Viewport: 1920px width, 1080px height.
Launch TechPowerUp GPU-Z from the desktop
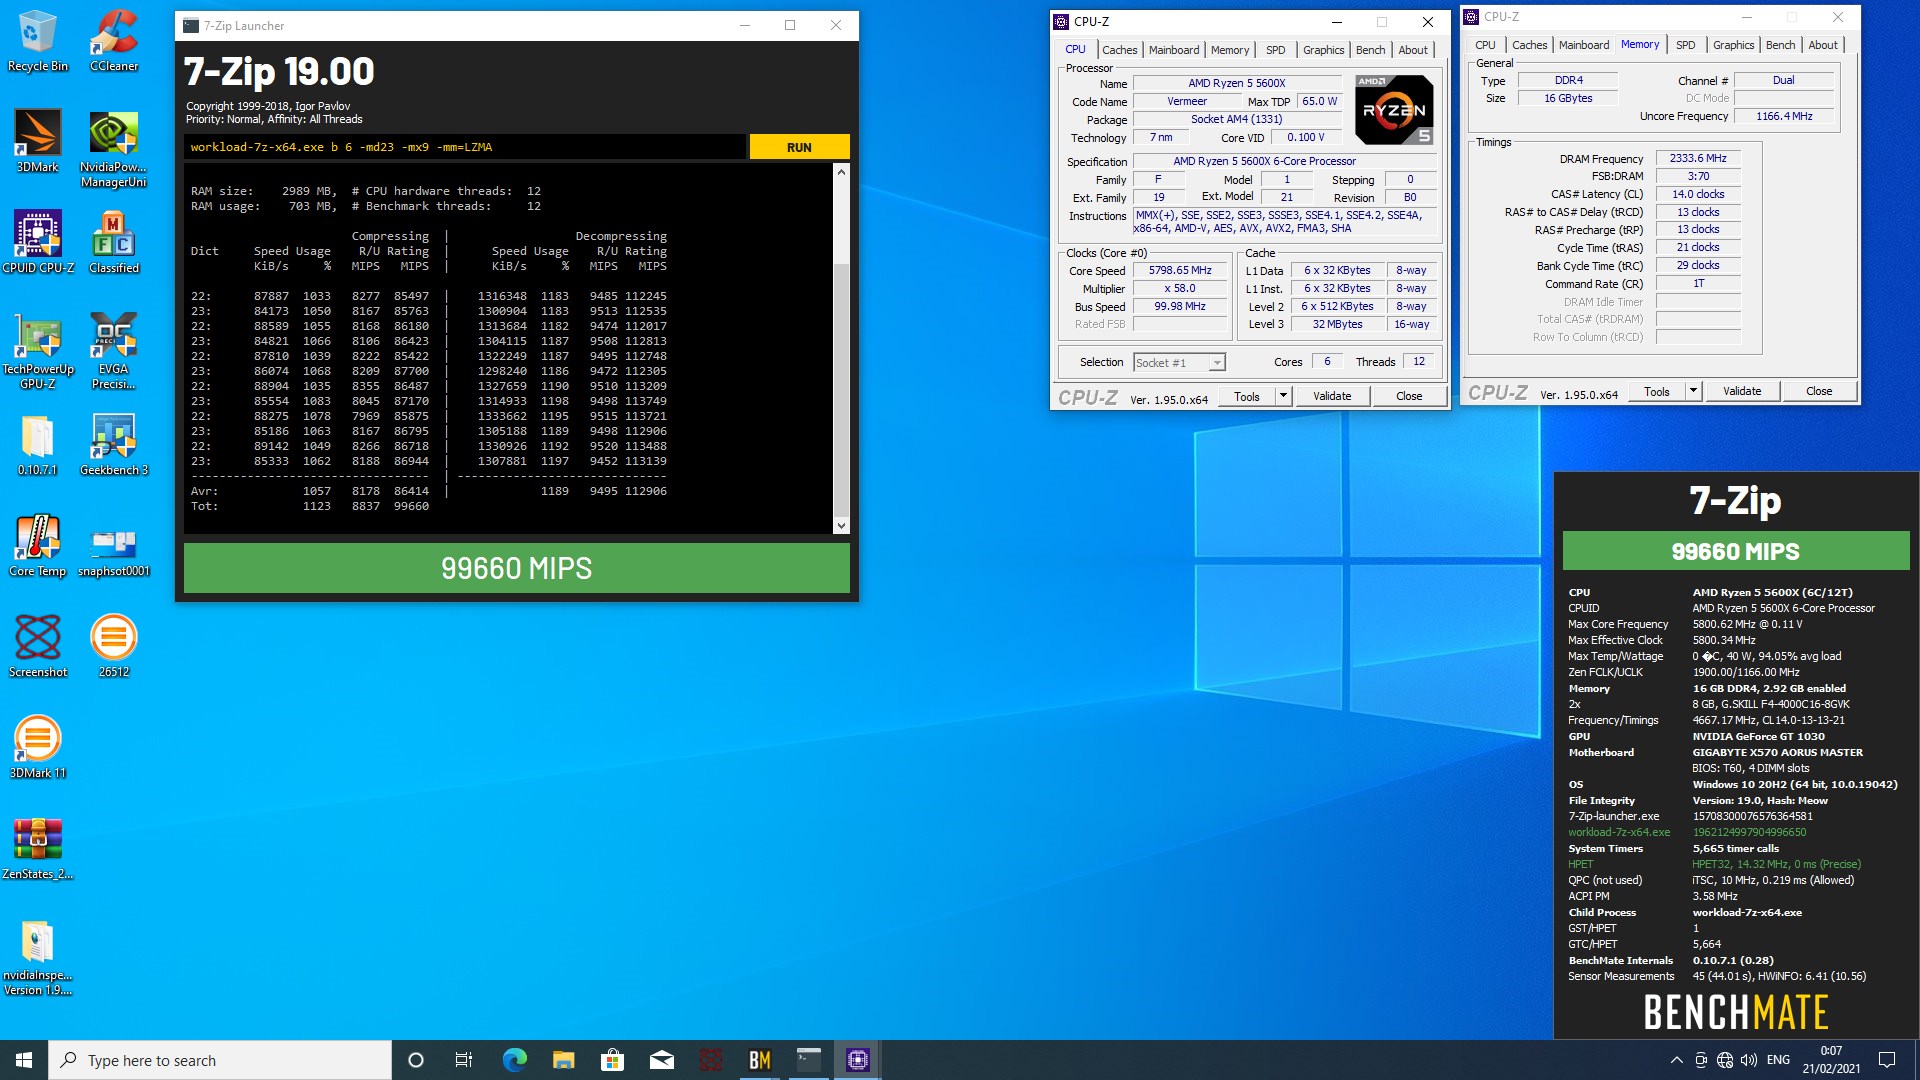click(x=38, y=350)
